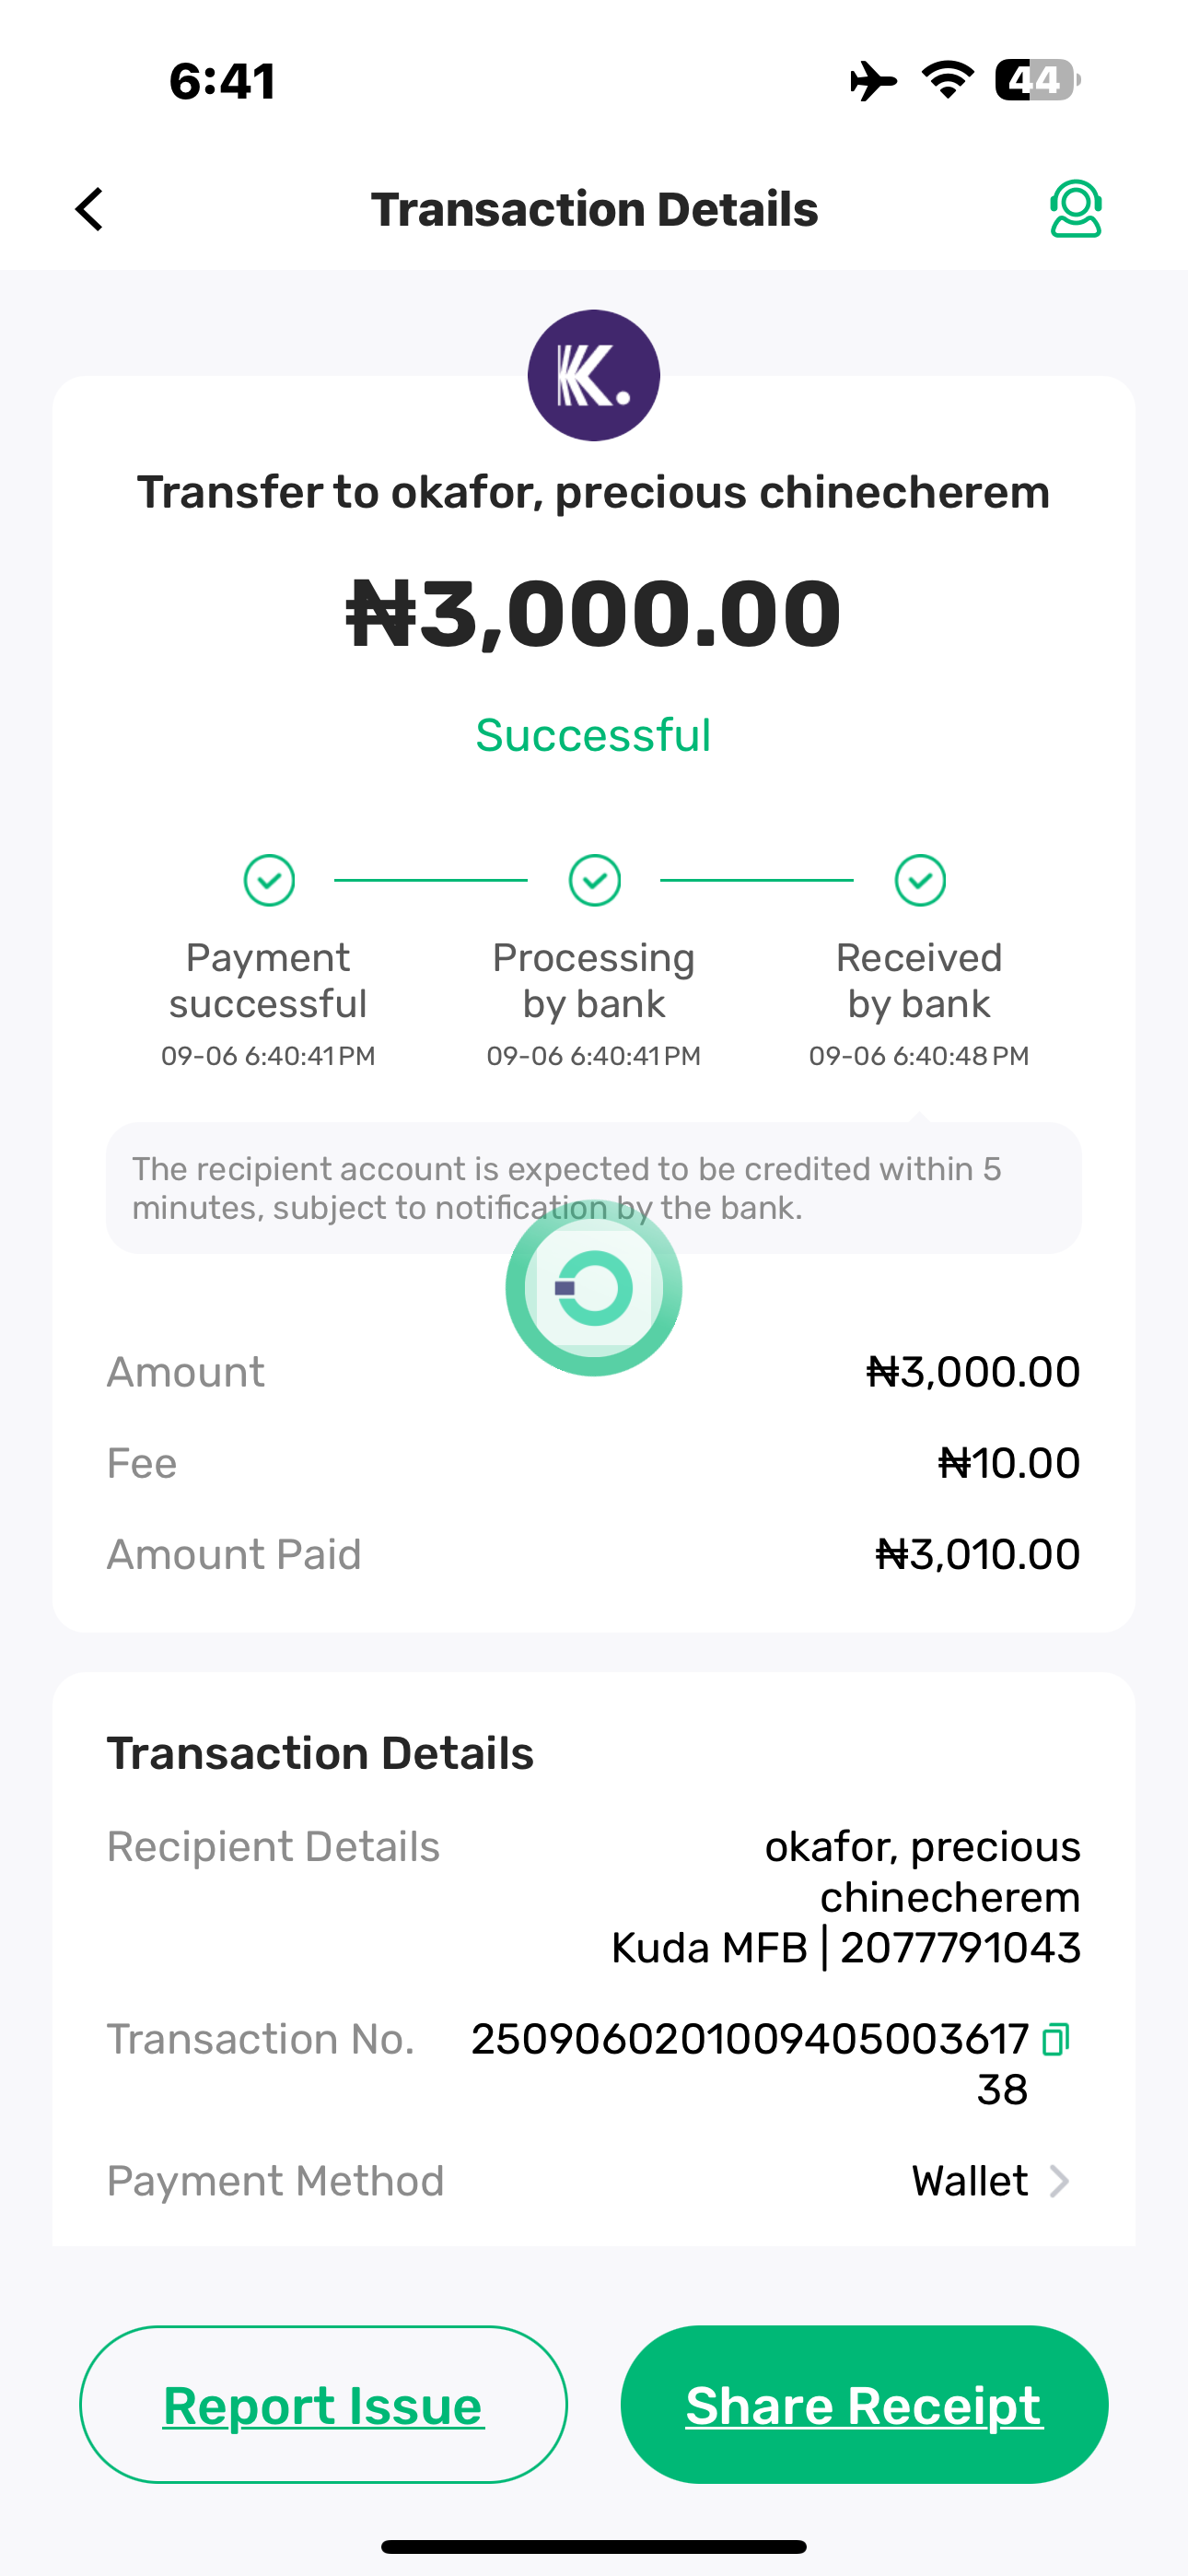Copy the transaction number

tap(1056, 2039)
